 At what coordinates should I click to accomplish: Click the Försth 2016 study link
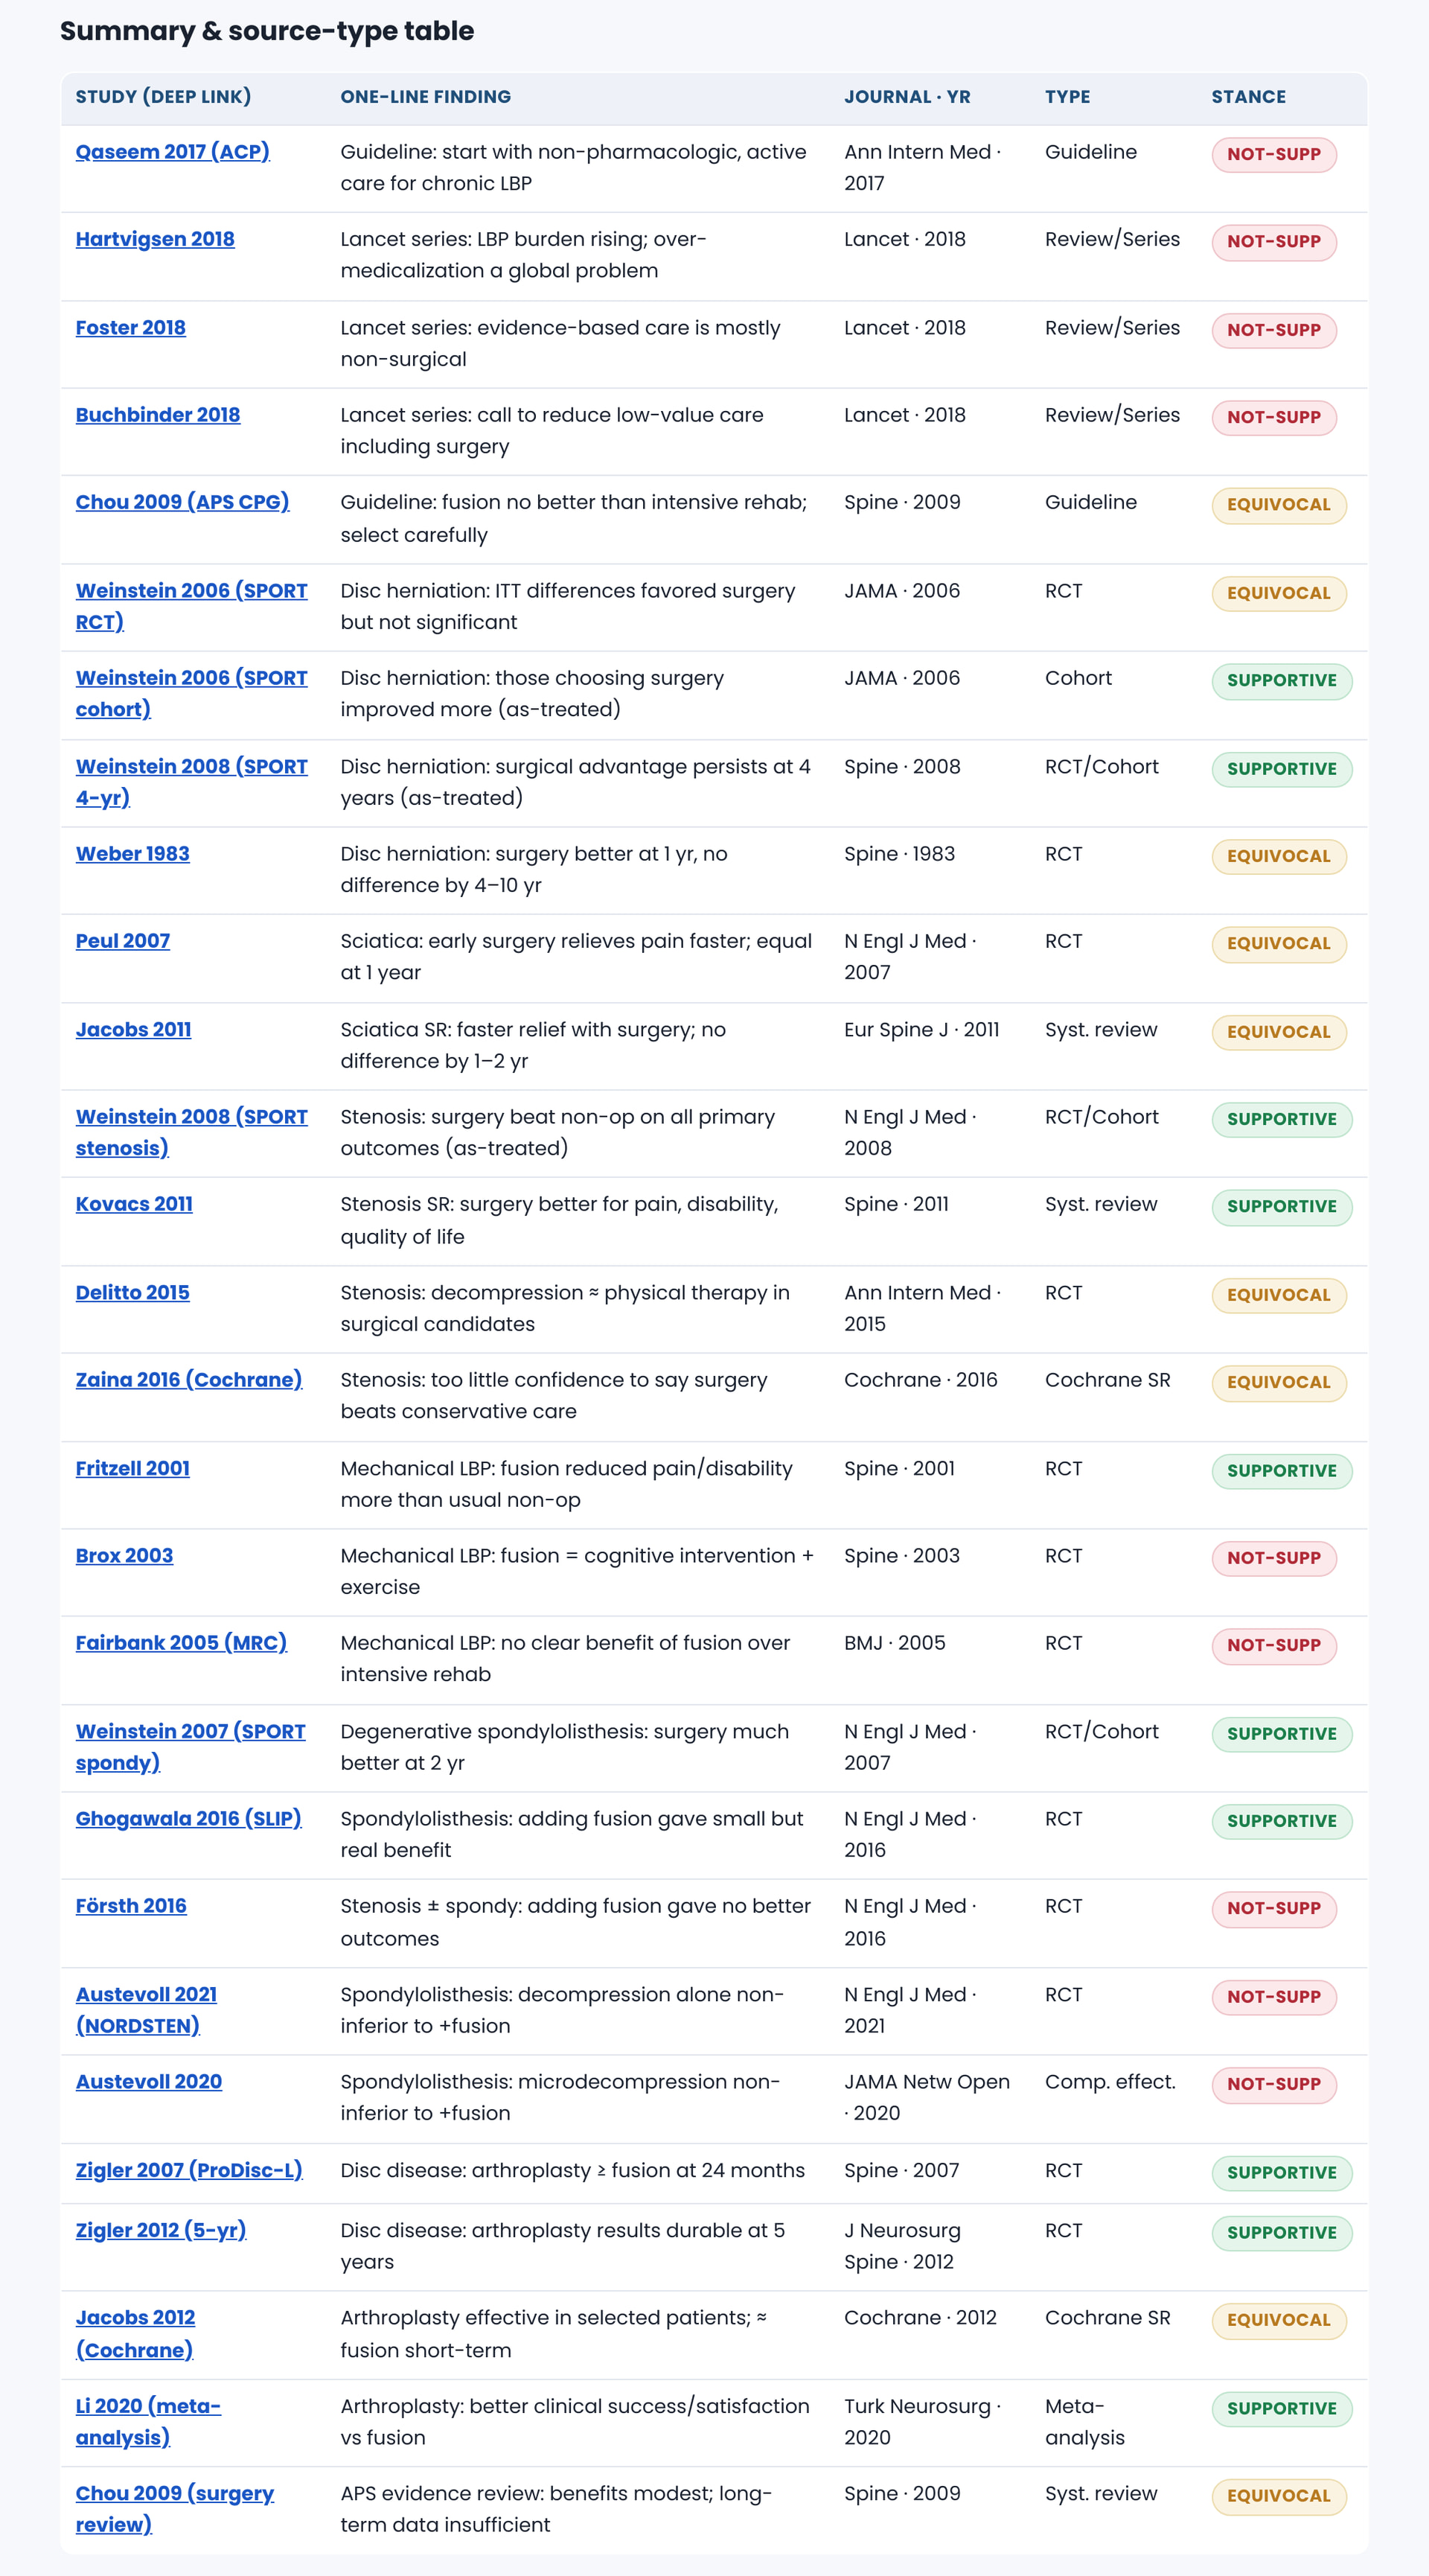131,1906
